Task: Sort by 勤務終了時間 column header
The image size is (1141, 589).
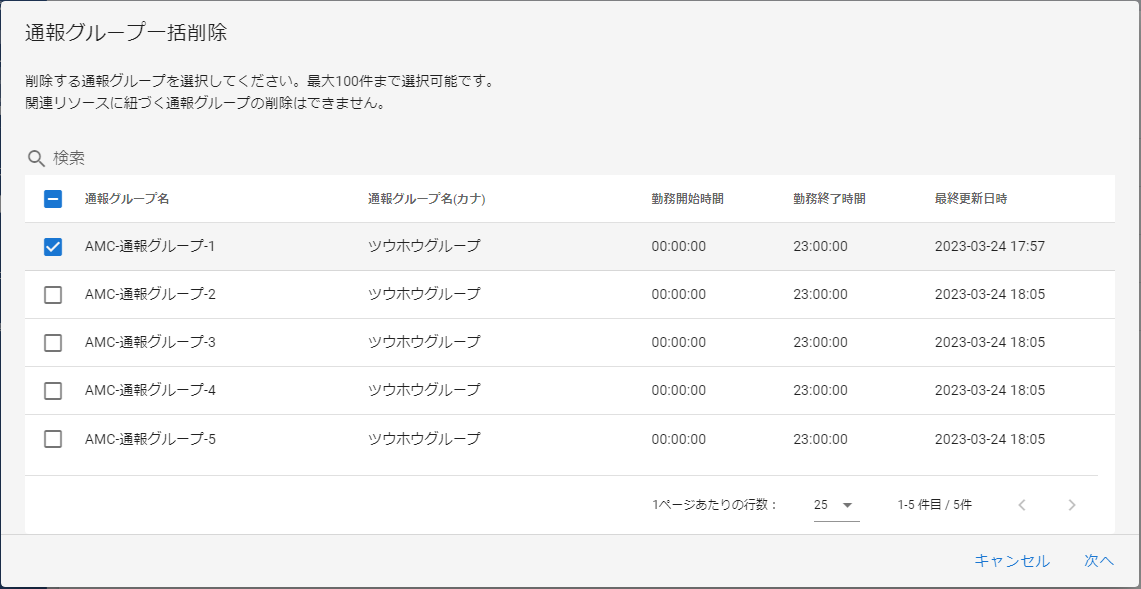Action: point(829,199)
